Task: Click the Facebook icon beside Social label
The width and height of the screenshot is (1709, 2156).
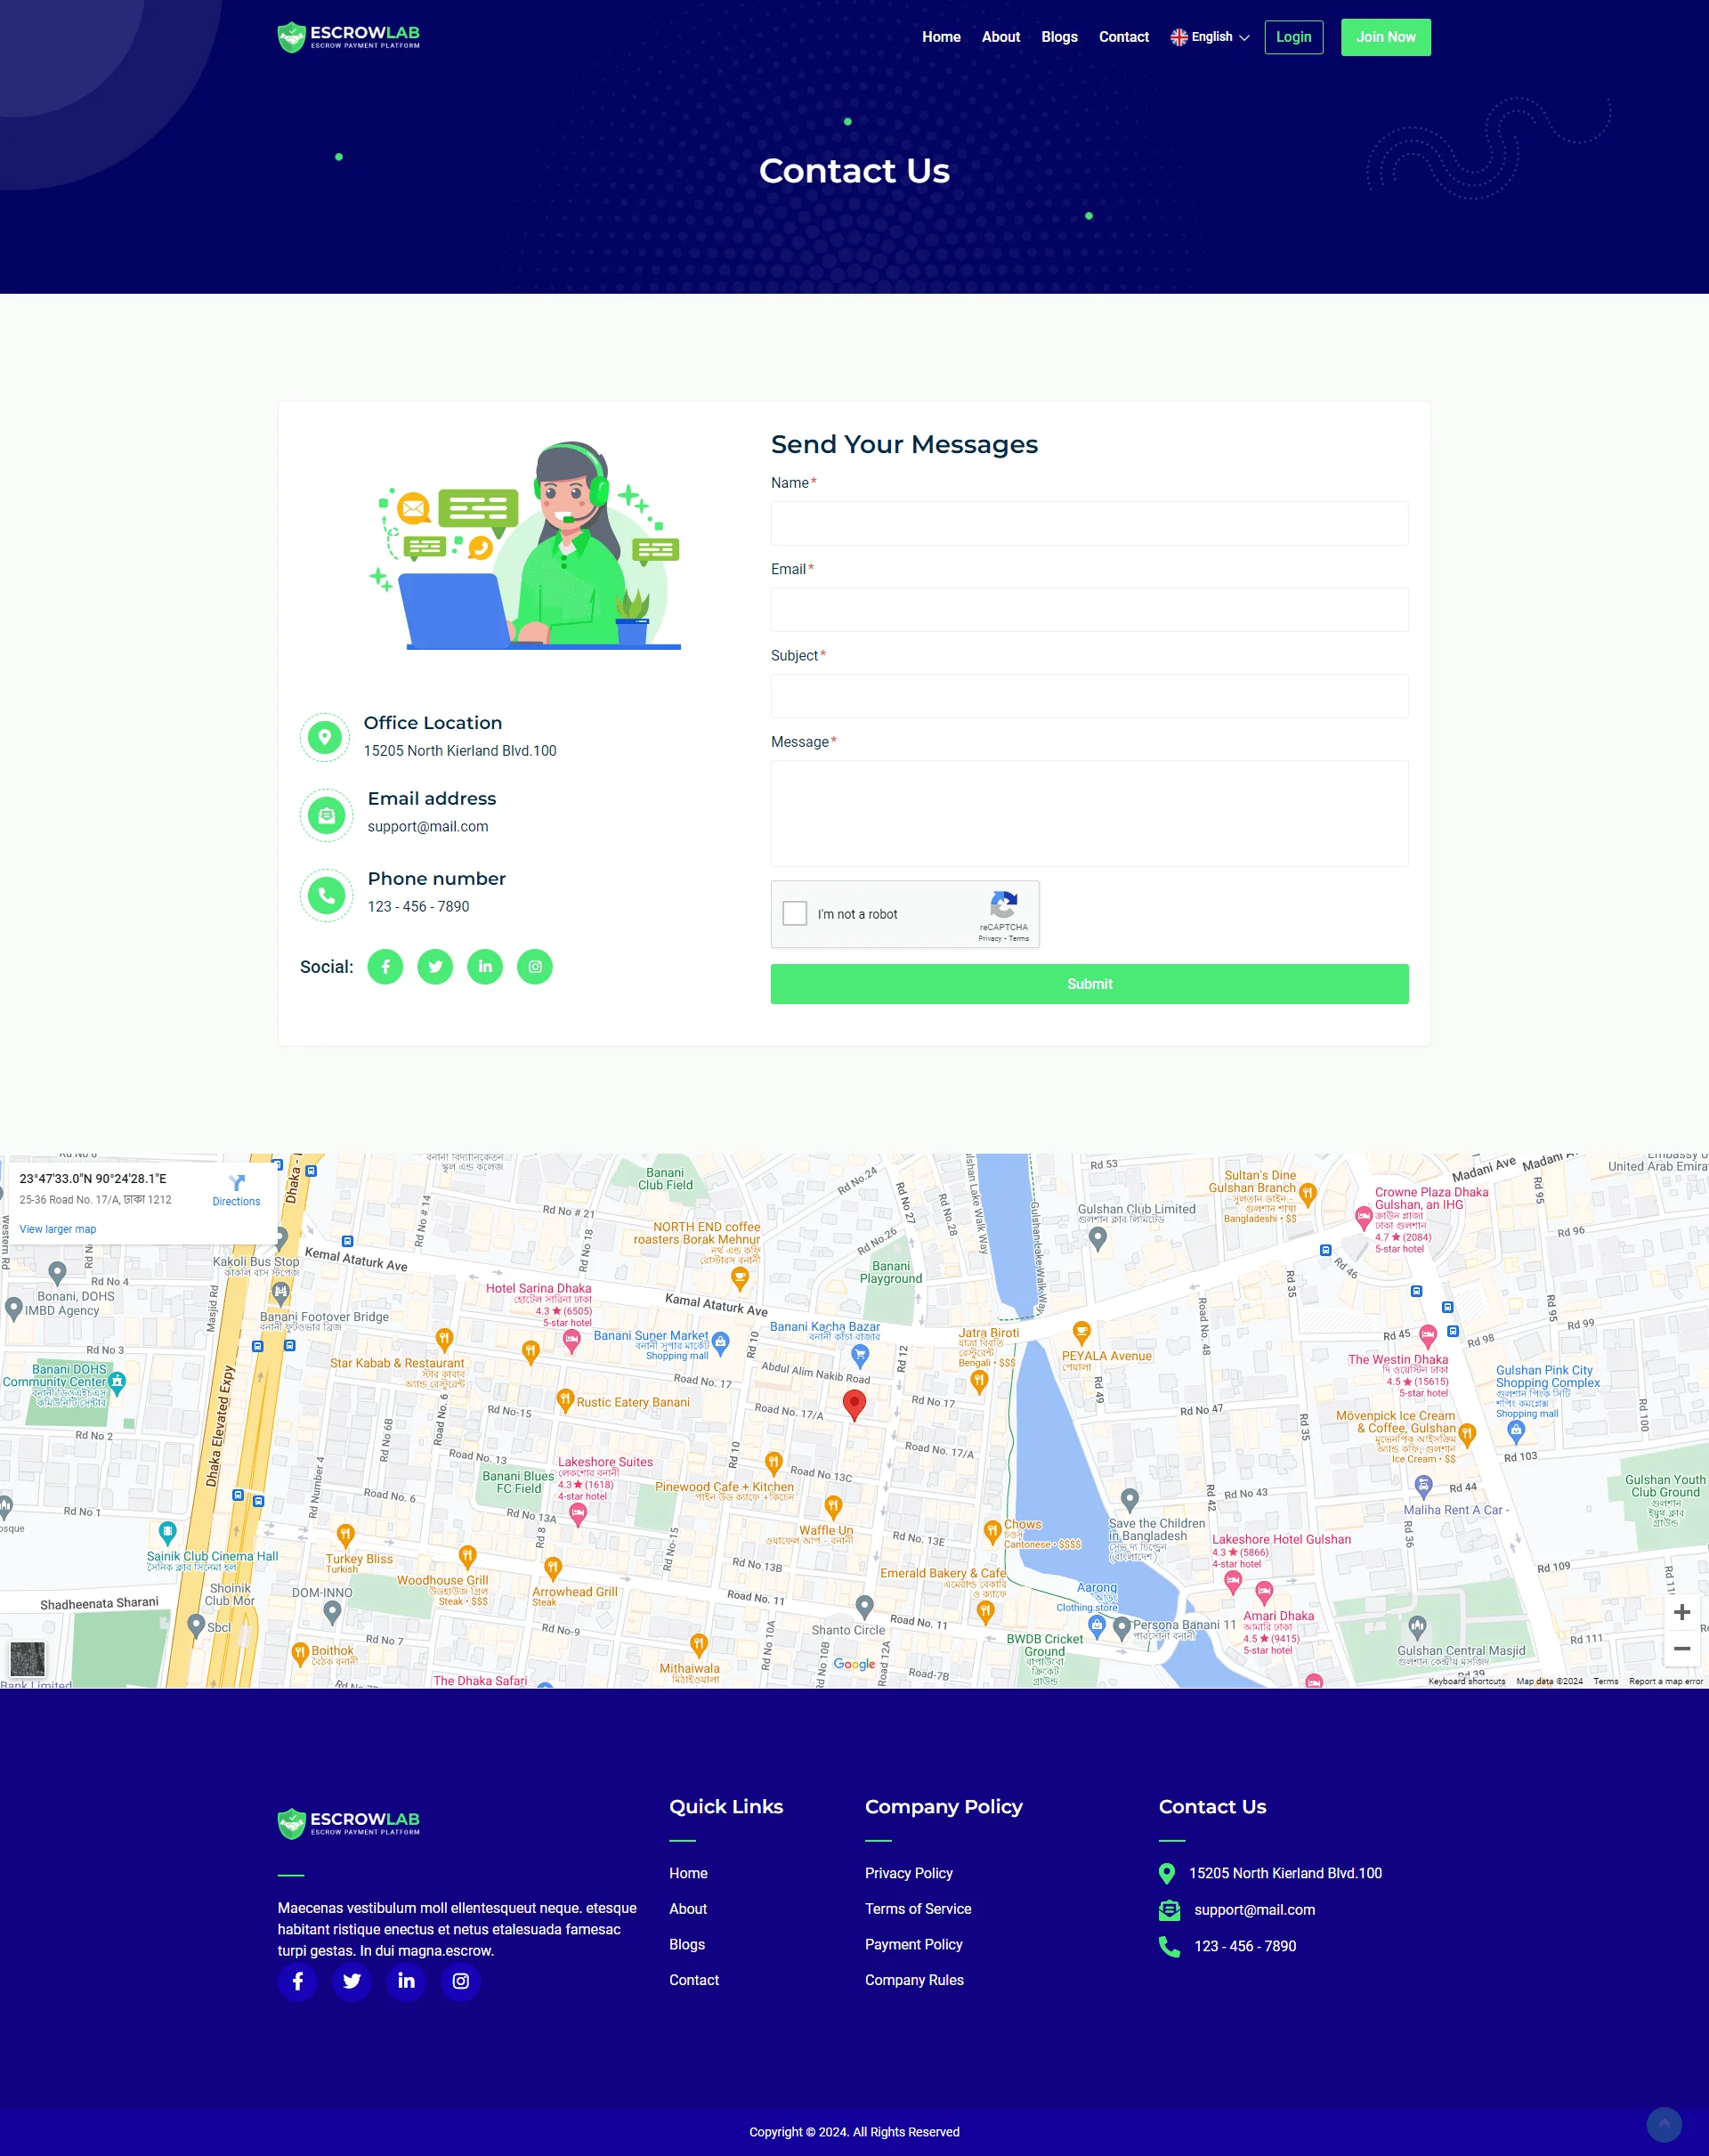Action: pos(385,967)
